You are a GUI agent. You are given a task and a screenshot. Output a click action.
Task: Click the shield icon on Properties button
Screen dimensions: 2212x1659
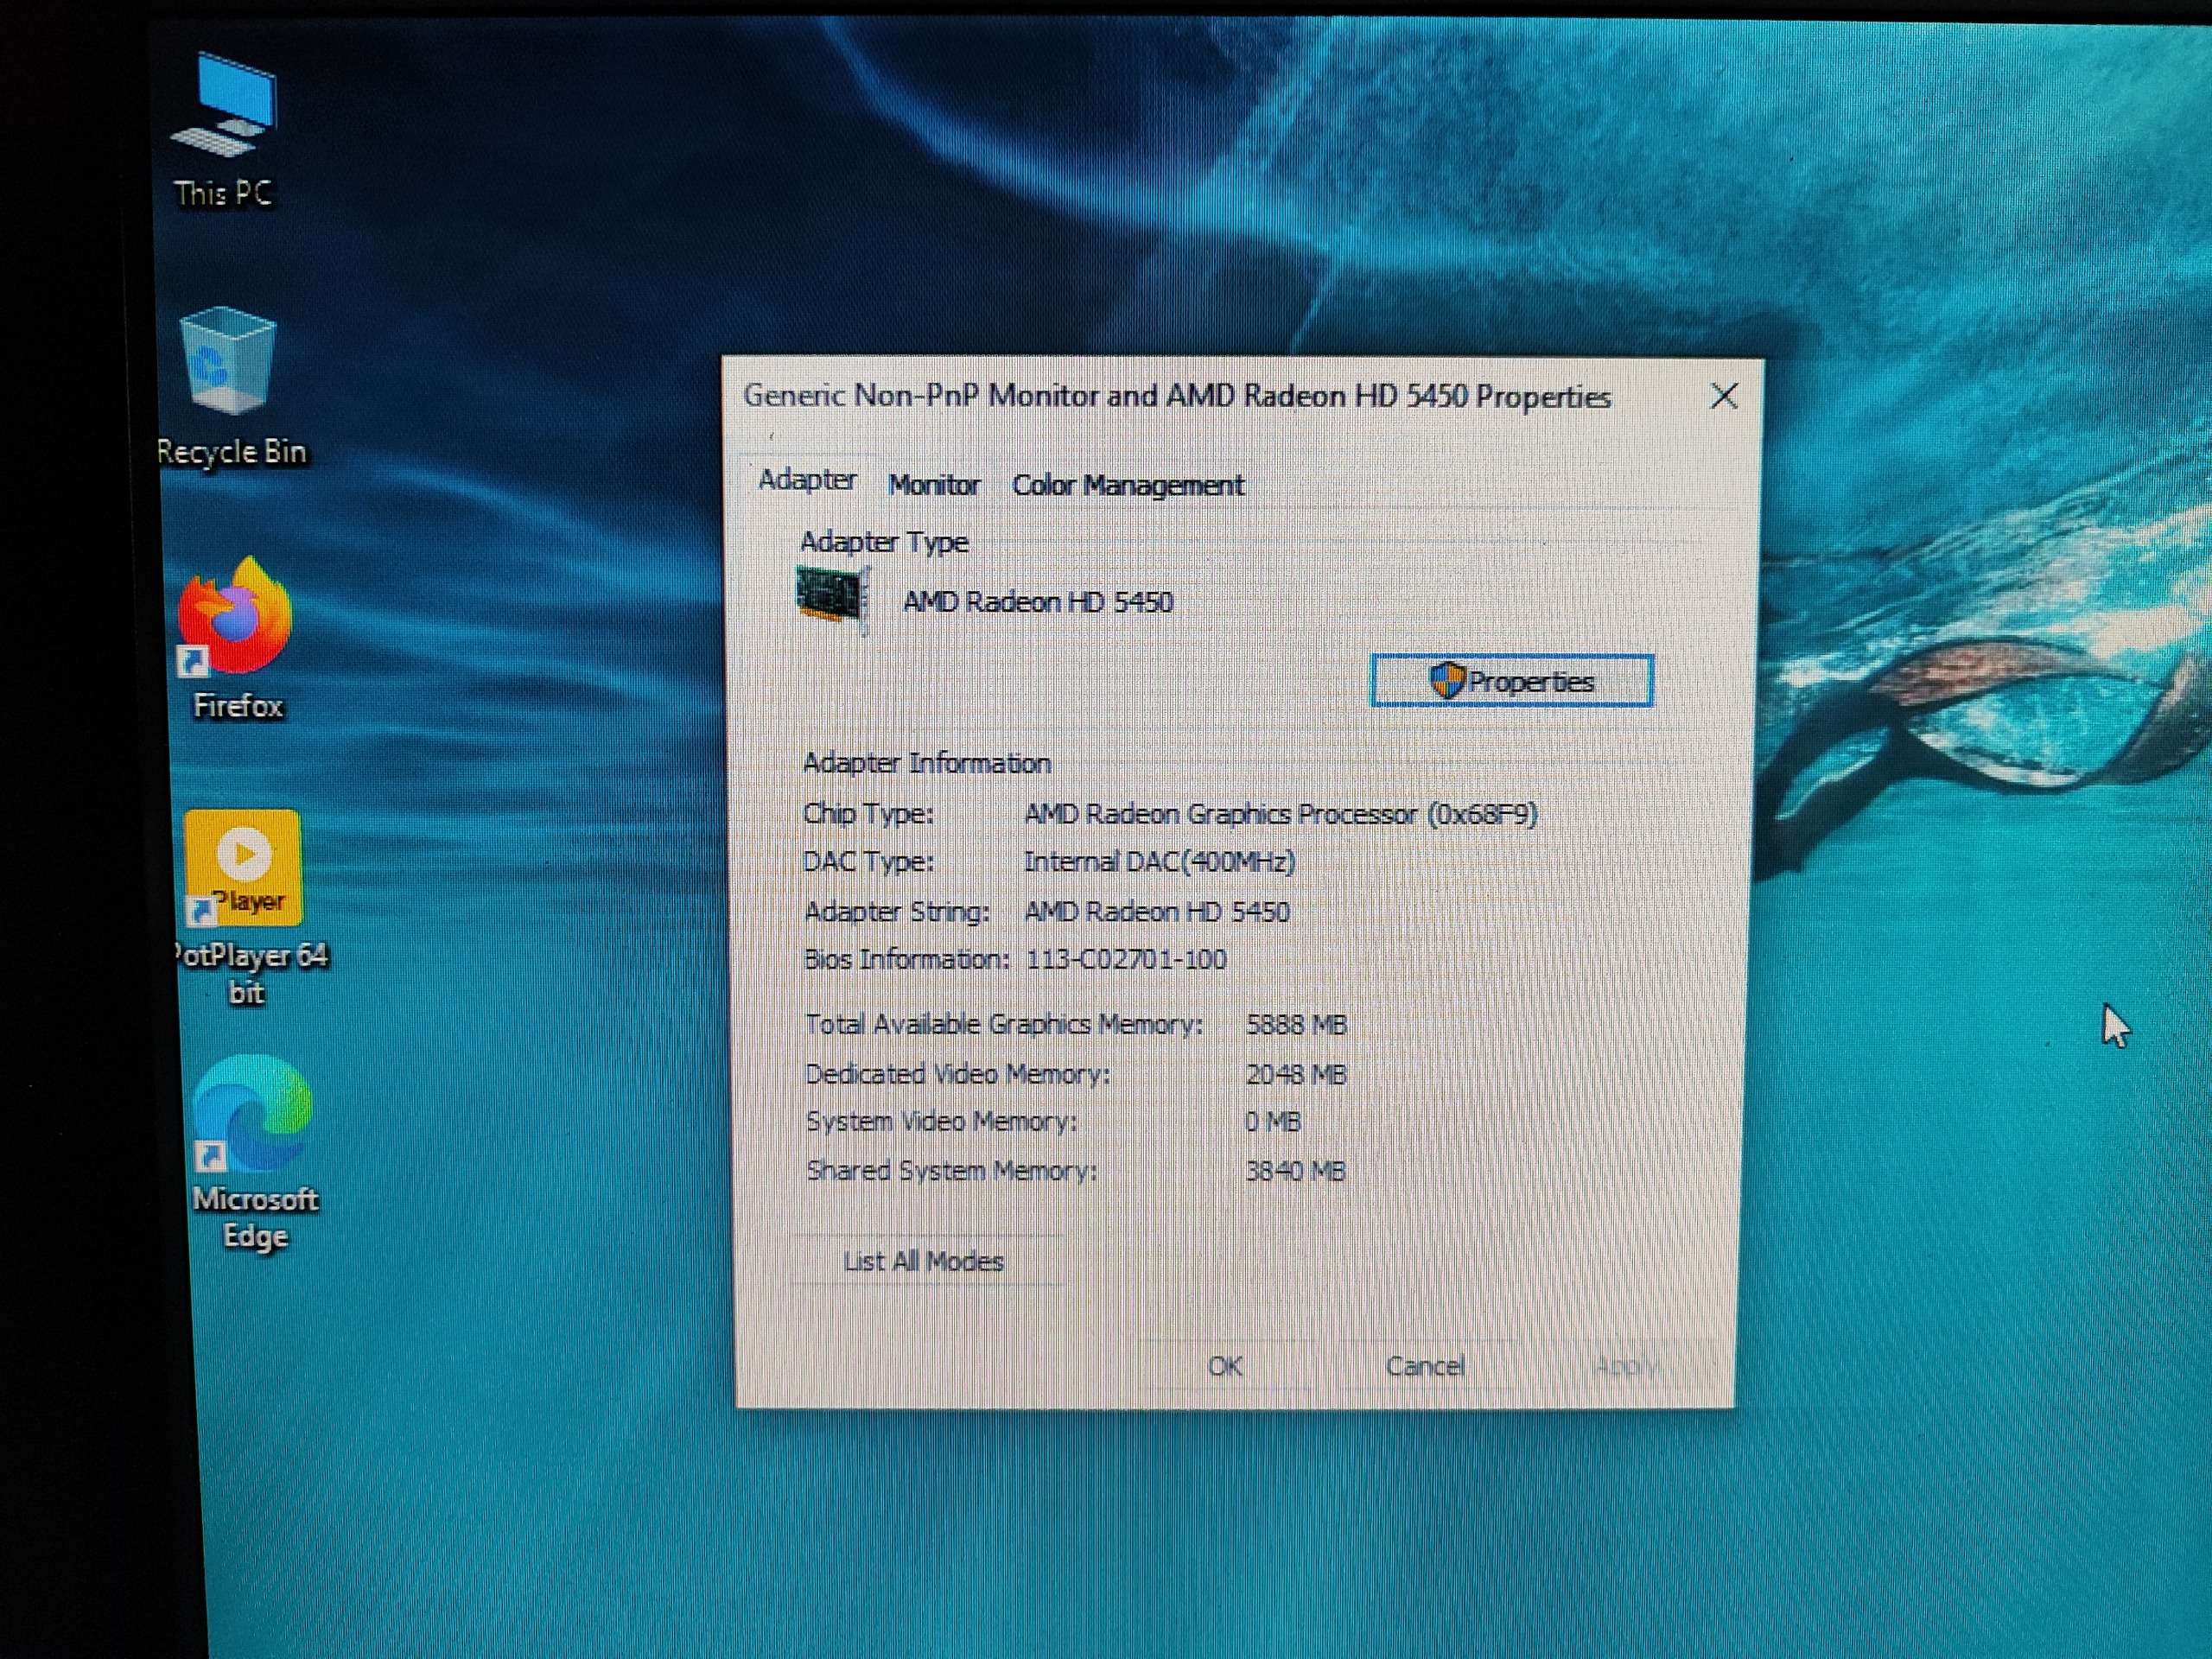[x=1446, y=681]
